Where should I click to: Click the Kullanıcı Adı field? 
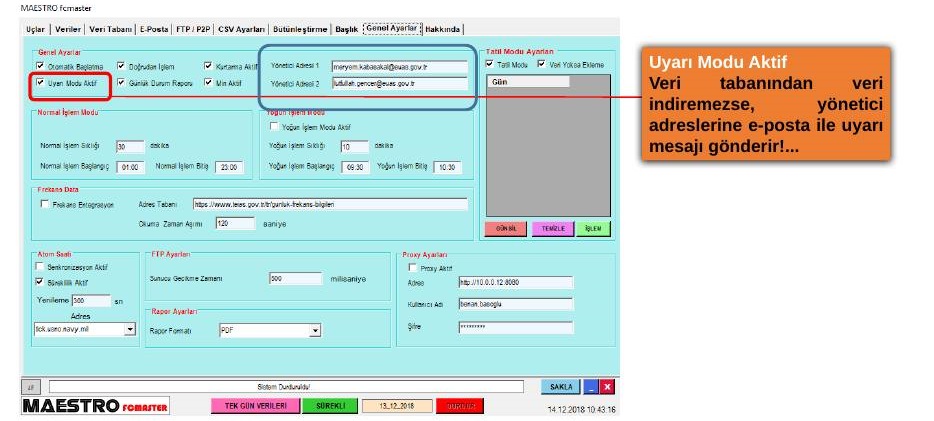point(515,304)
